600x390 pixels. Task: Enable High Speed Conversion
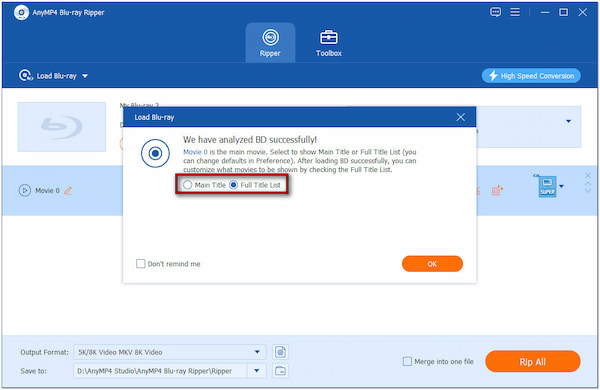pyautogui.click(x=531, y=76)
